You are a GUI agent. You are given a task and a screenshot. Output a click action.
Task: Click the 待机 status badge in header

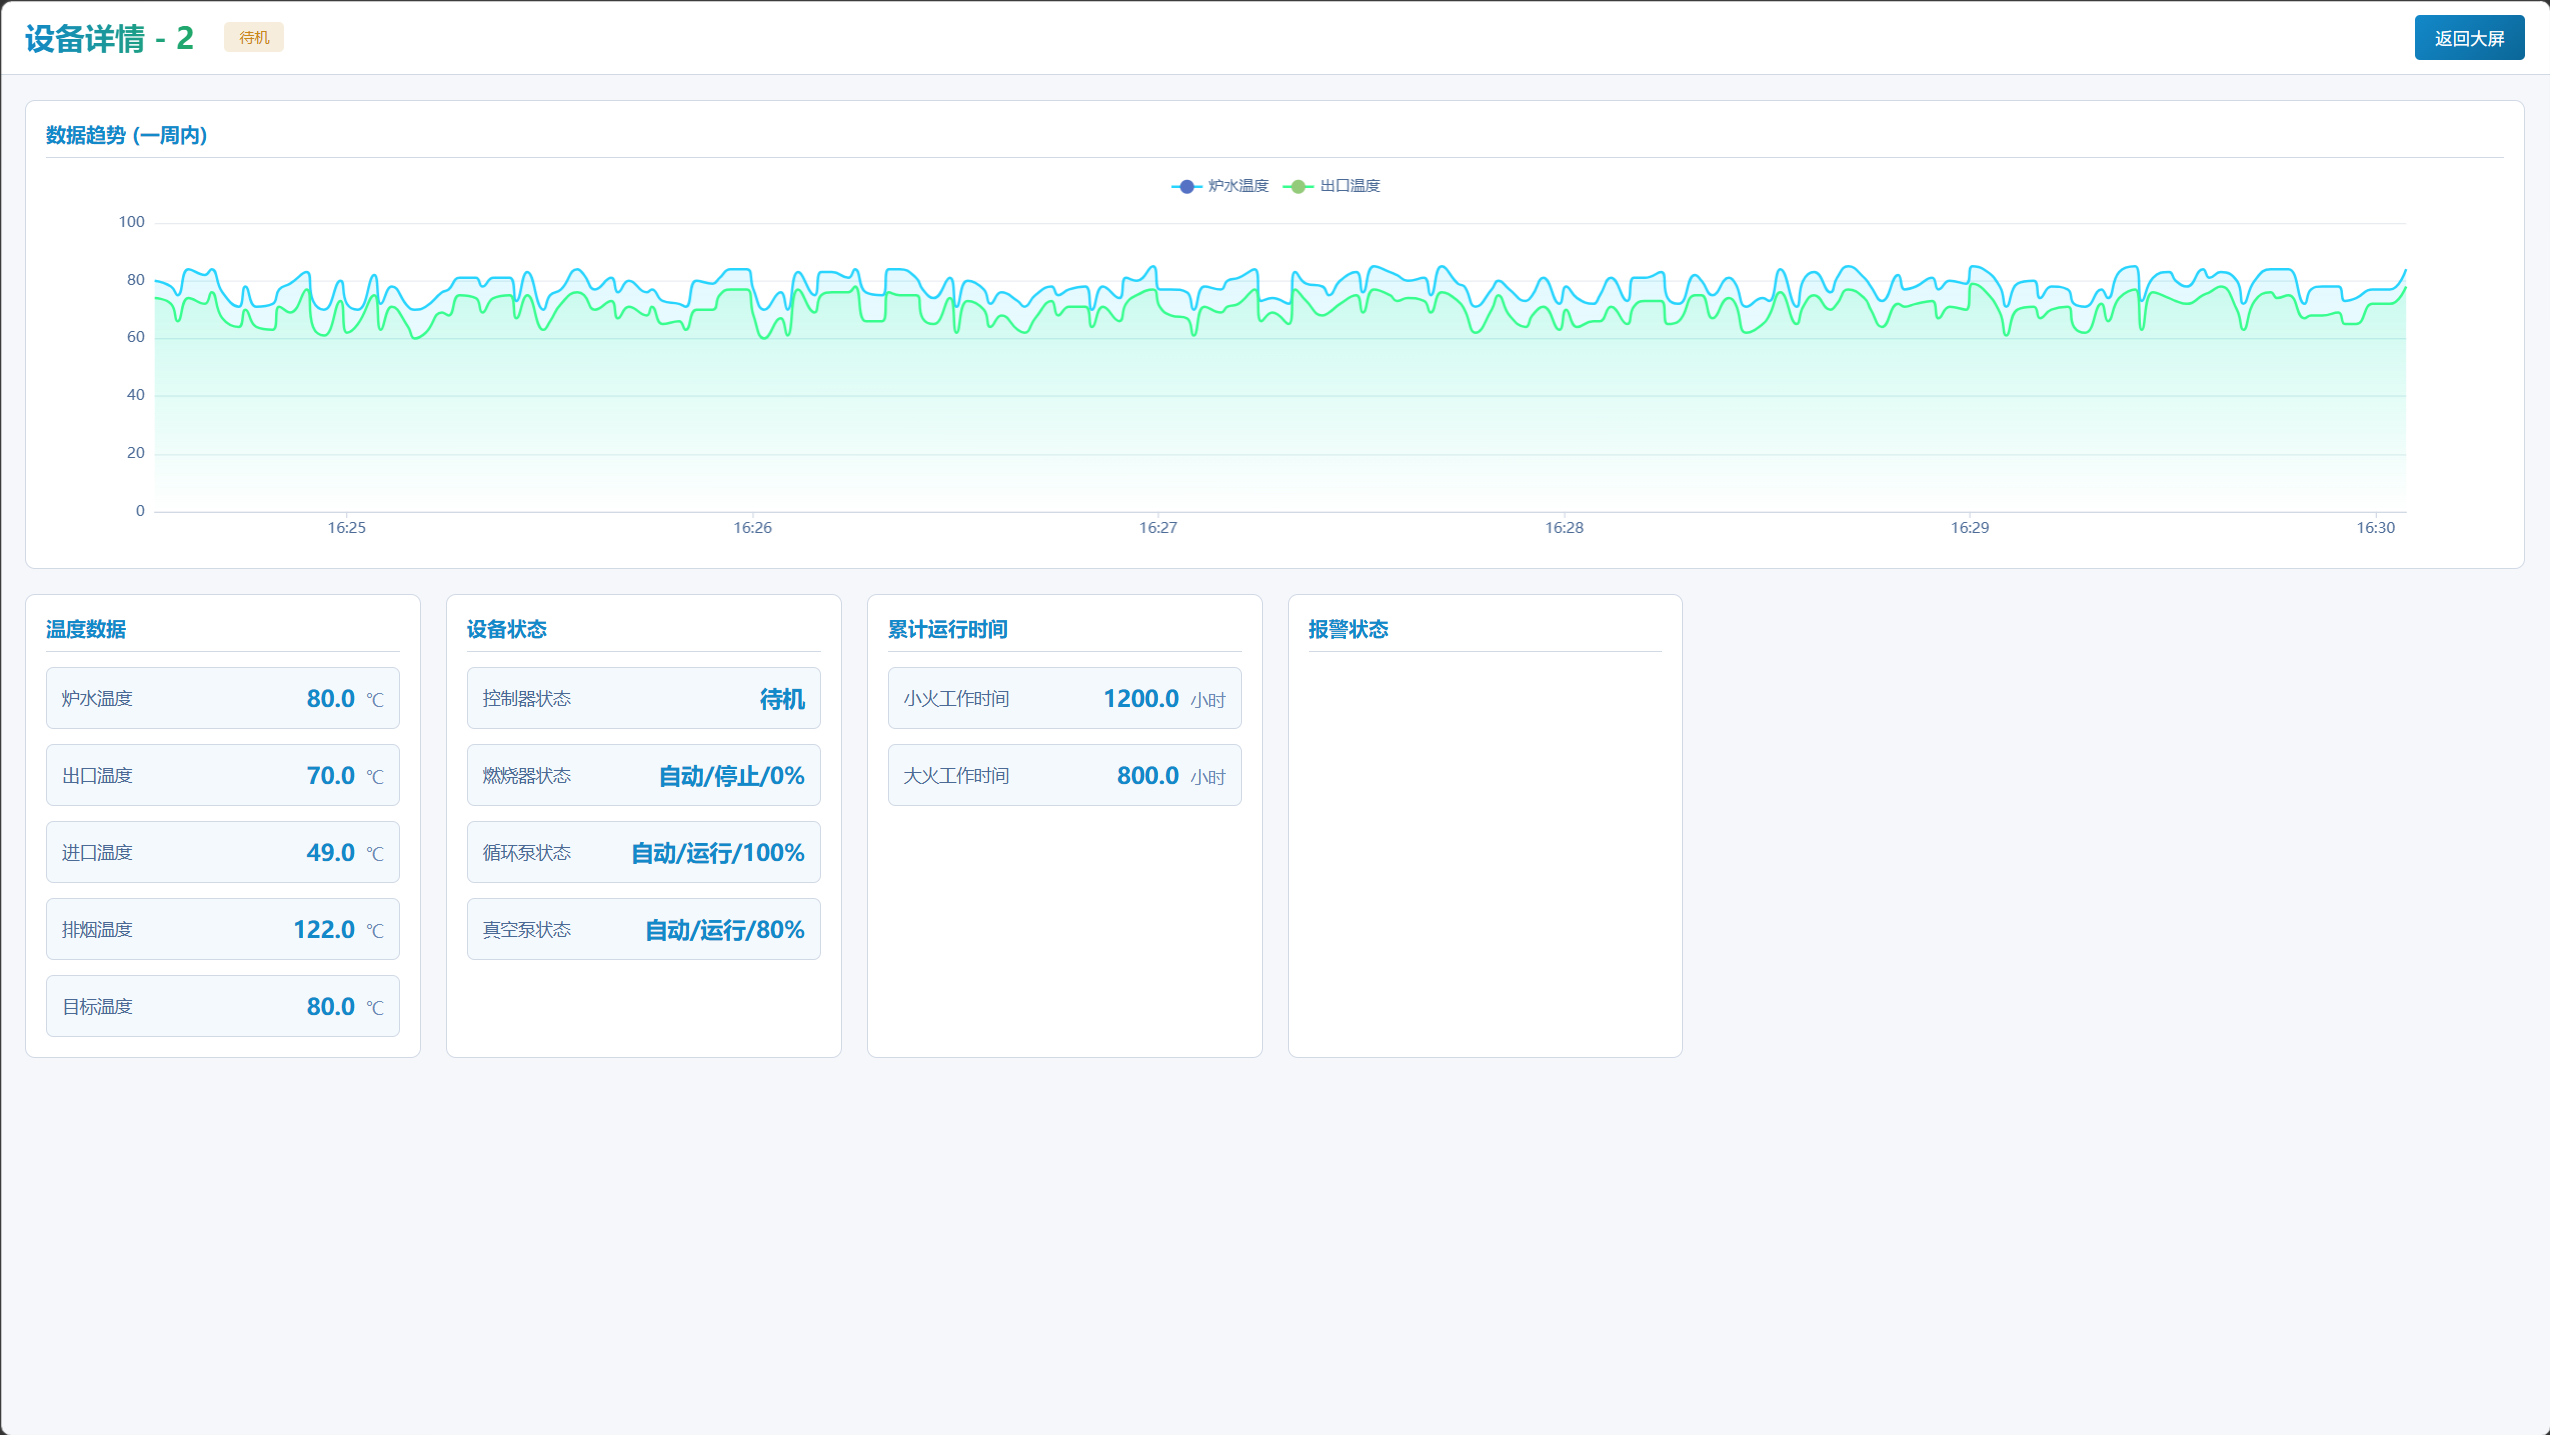254,38
